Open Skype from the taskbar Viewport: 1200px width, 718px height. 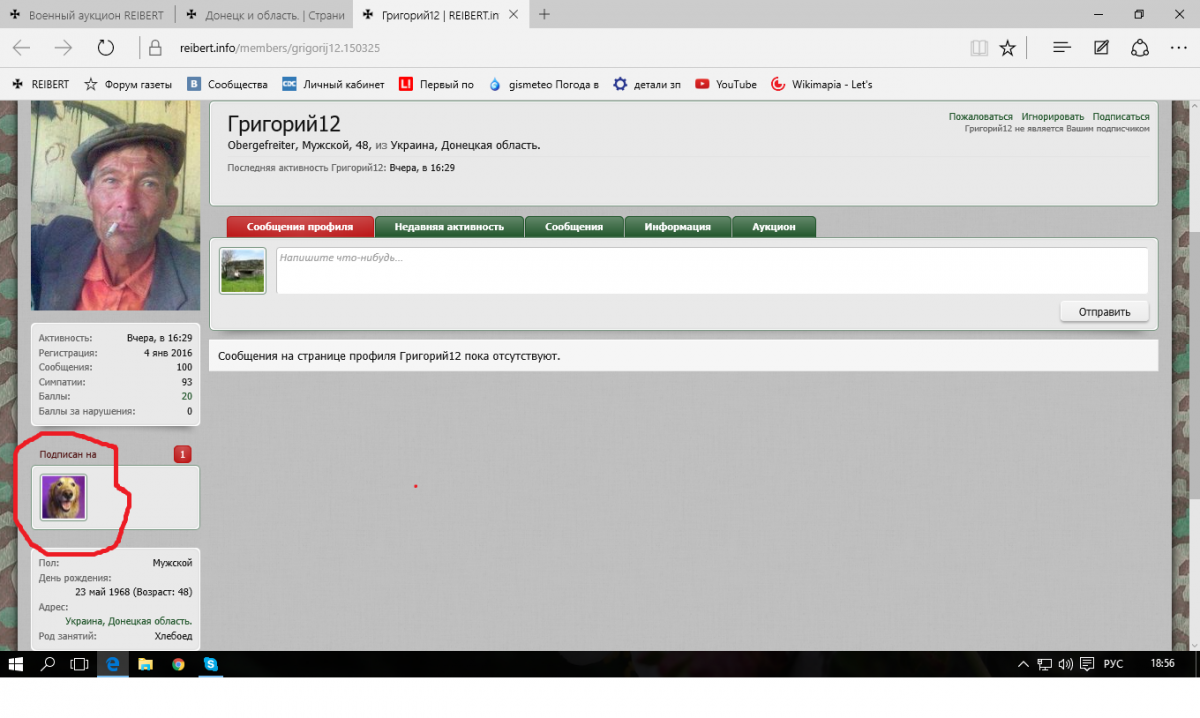tap(211, 664)
